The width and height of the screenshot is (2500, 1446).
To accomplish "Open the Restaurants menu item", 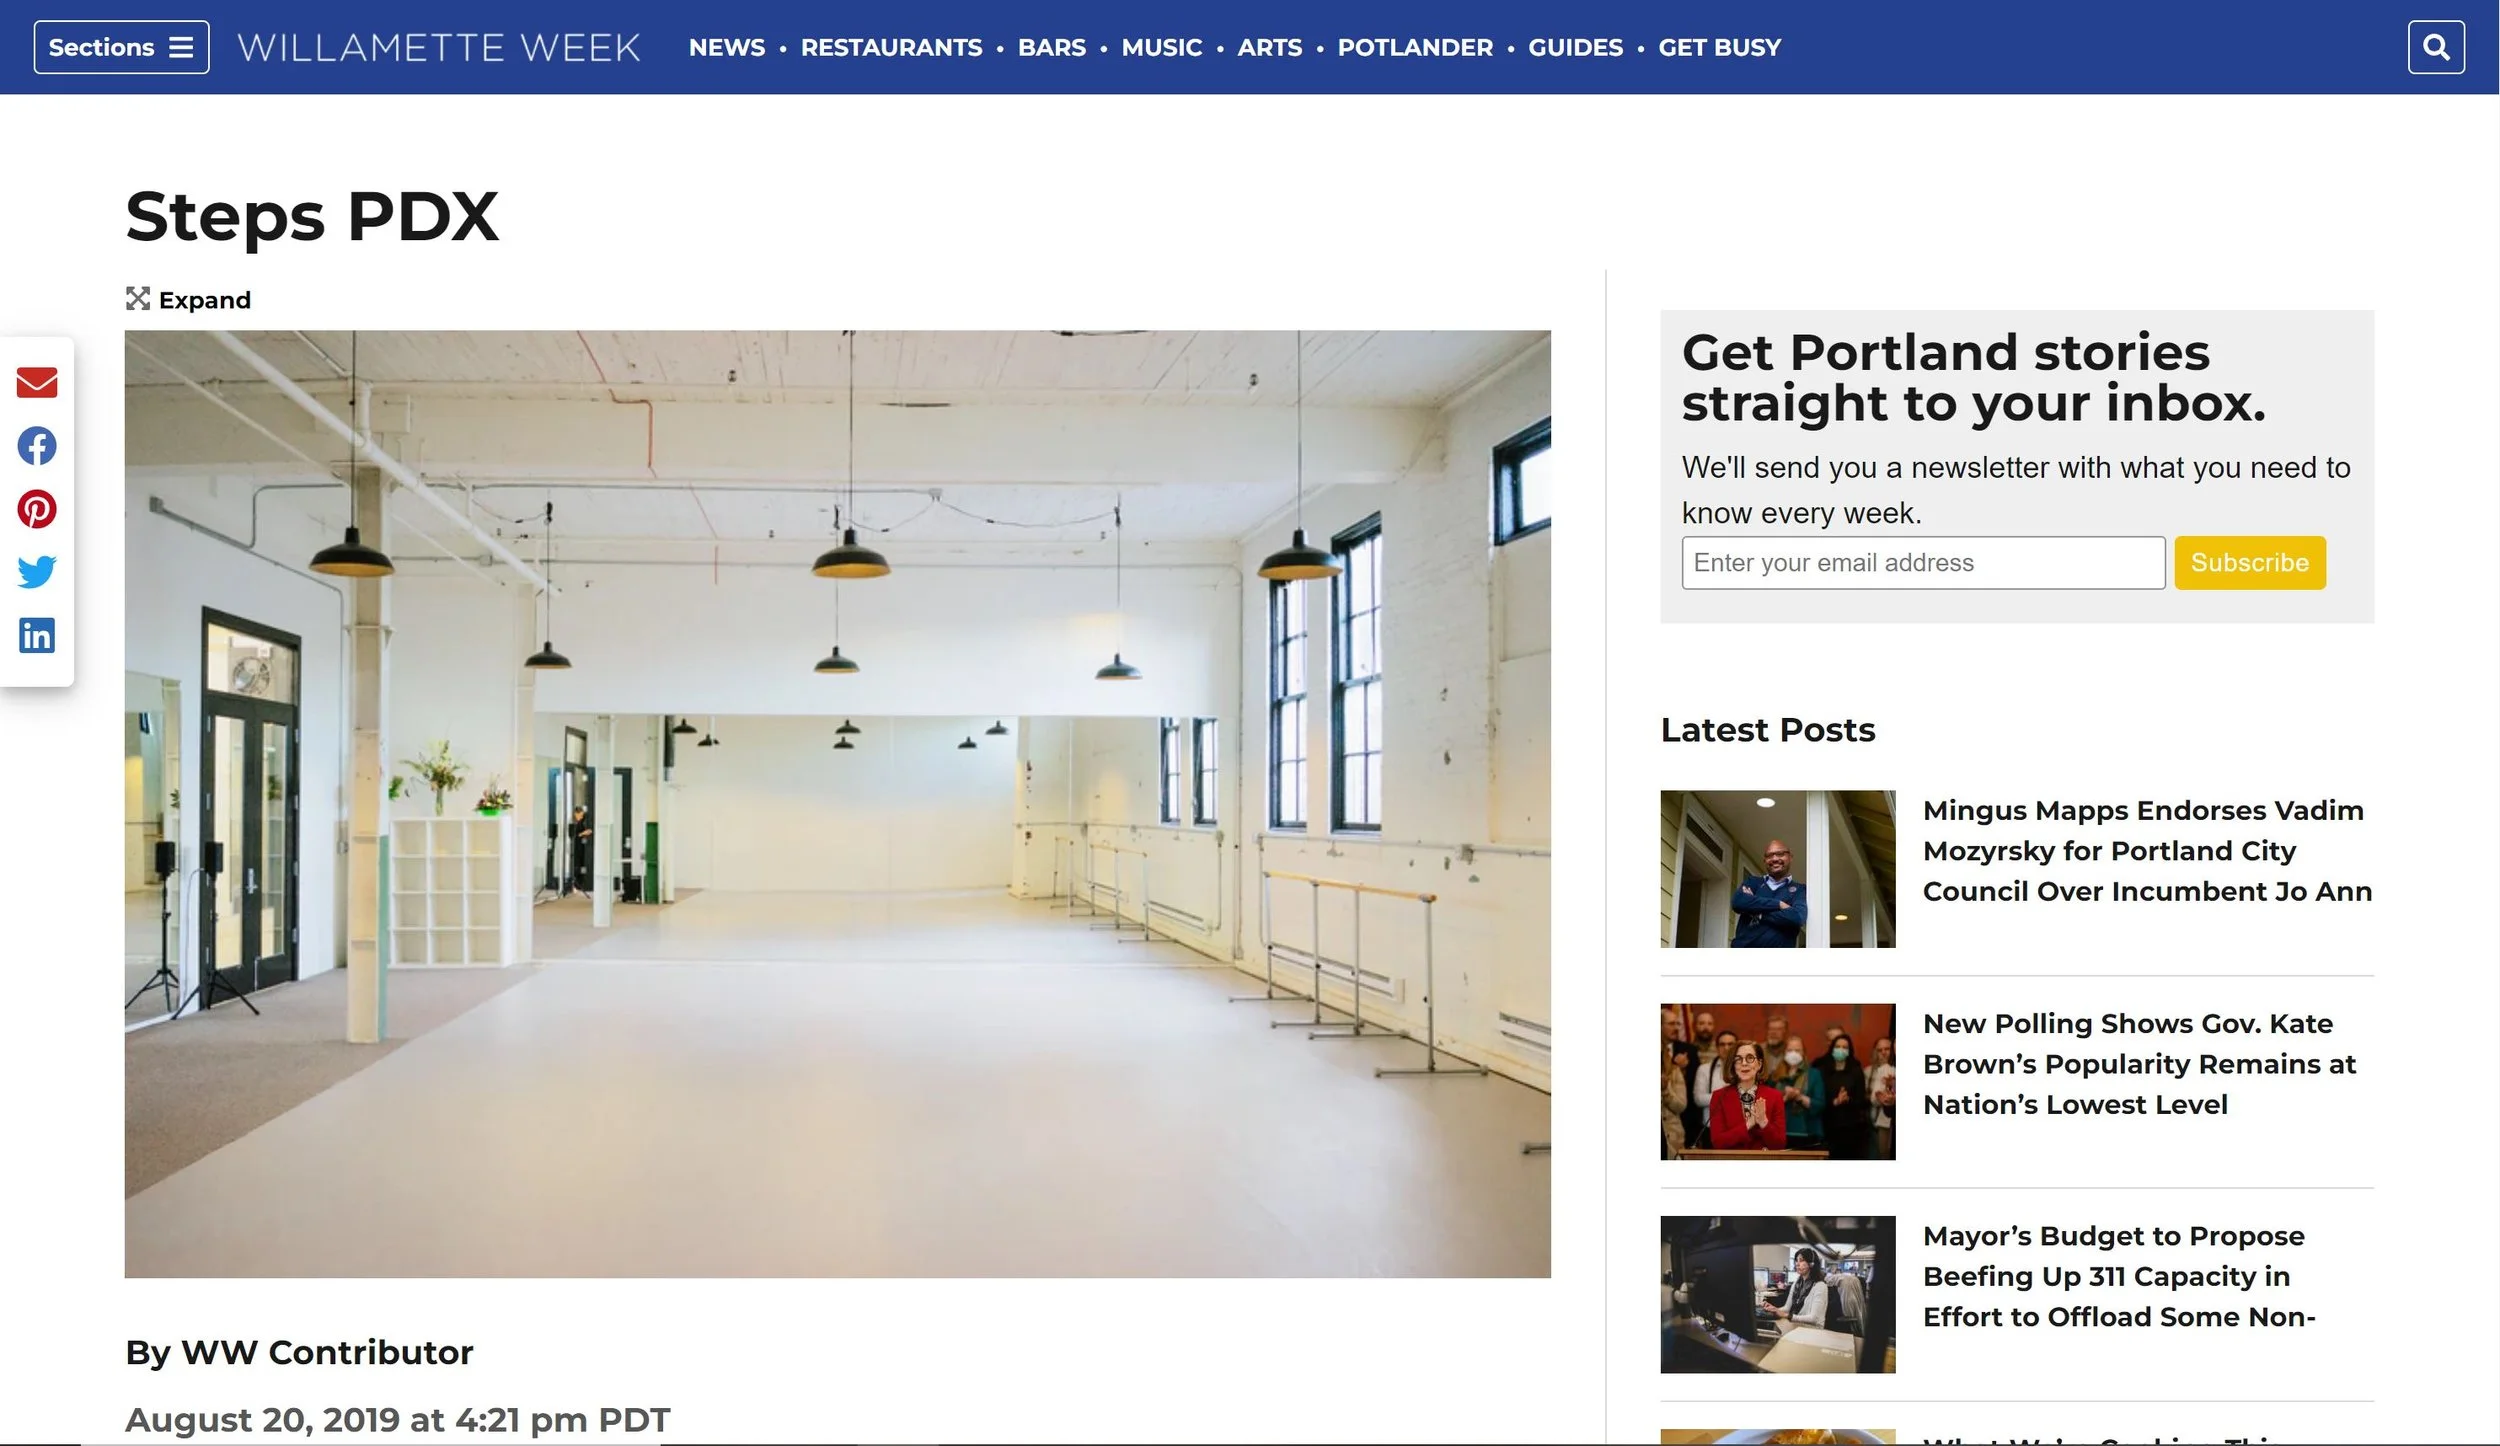I will pyautogui.click(x=891, y=47).
